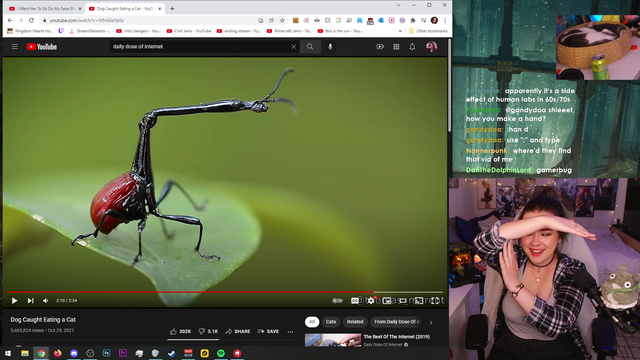The width and height of the screenshot is (640, 360).
Task: Start voice search with the microphone
Action: tap(330, 47)
